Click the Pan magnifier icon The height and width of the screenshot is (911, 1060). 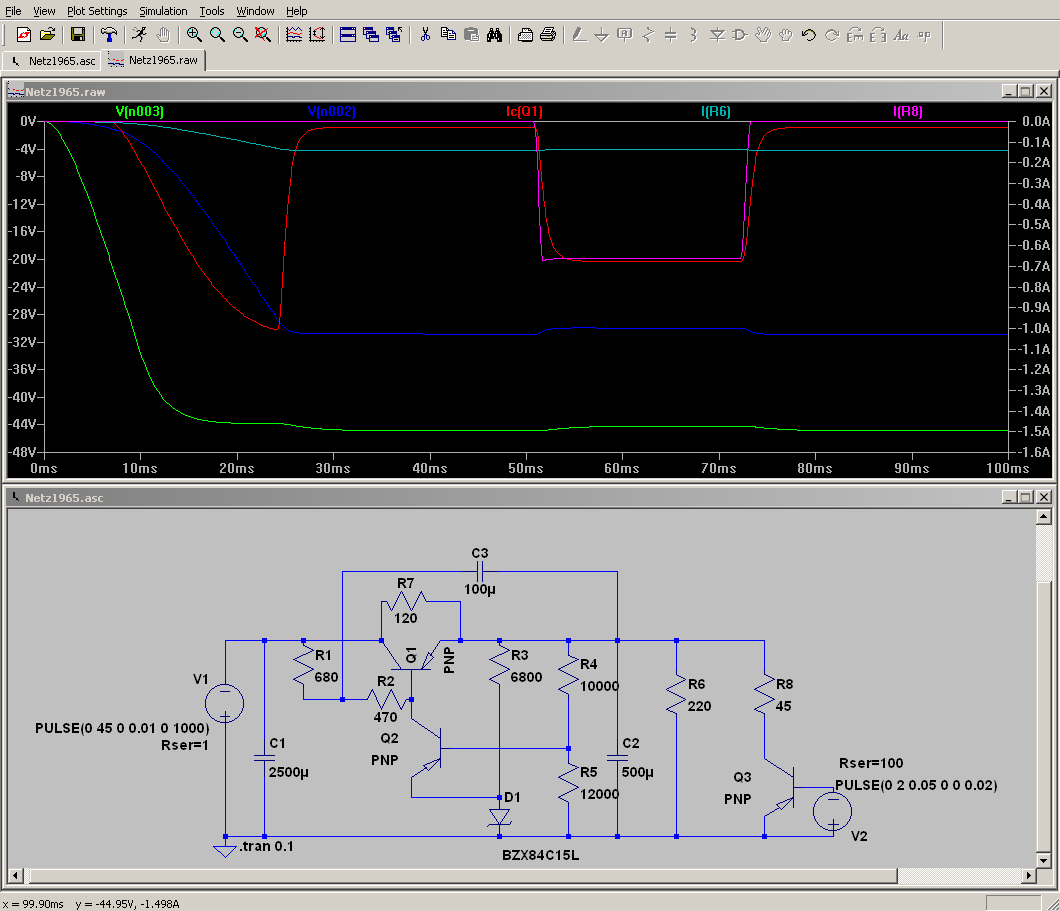pos(217,34)
